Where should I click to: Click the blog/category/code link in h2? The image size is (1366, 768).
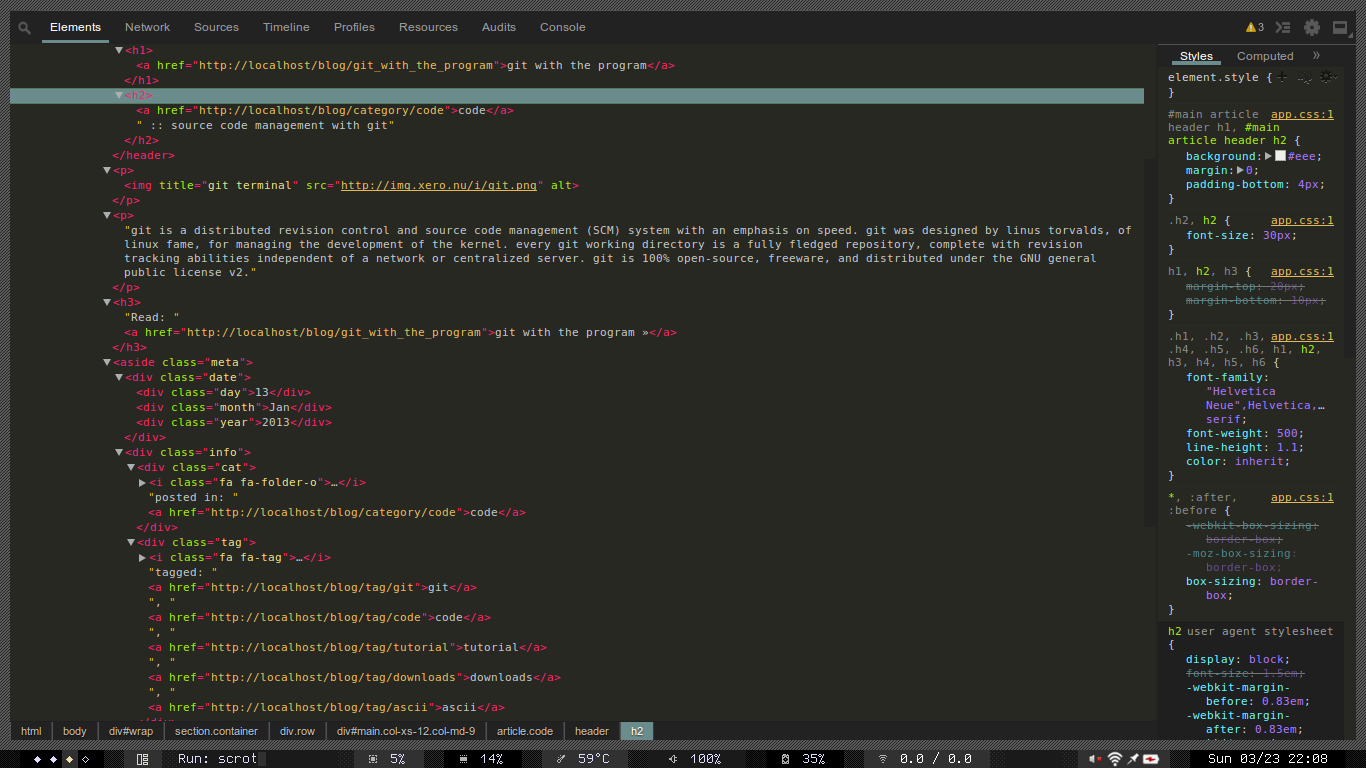pos(320,110)
